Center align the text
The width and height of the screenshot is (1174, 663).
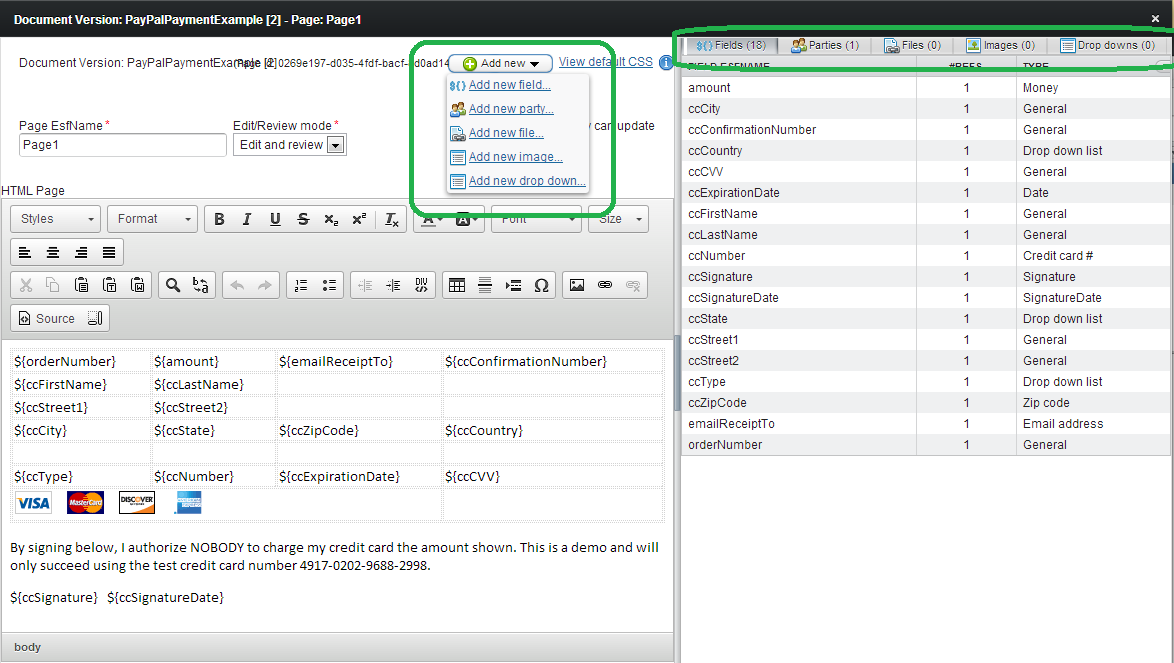[x=53, y=252]
